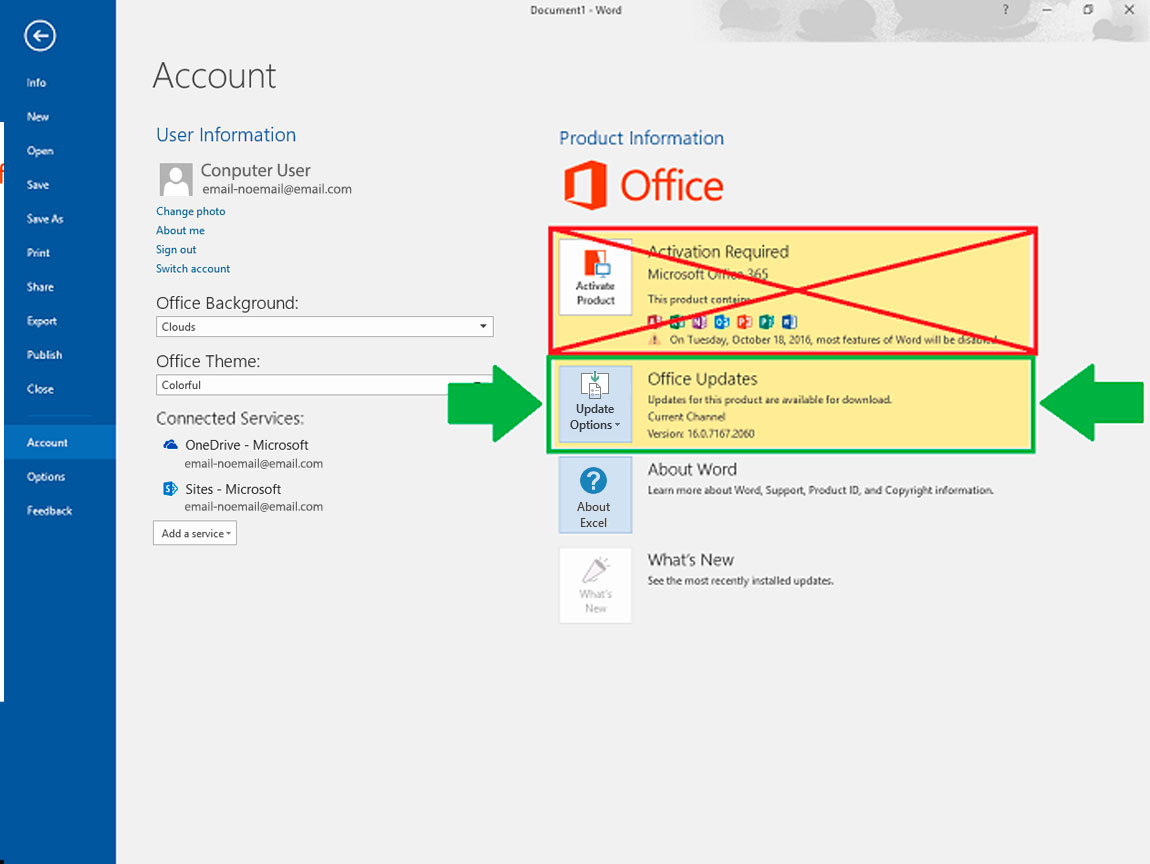Click the What's New icon button
The width and height of the screenshot is (1150, 864).
tap(595, 585)
